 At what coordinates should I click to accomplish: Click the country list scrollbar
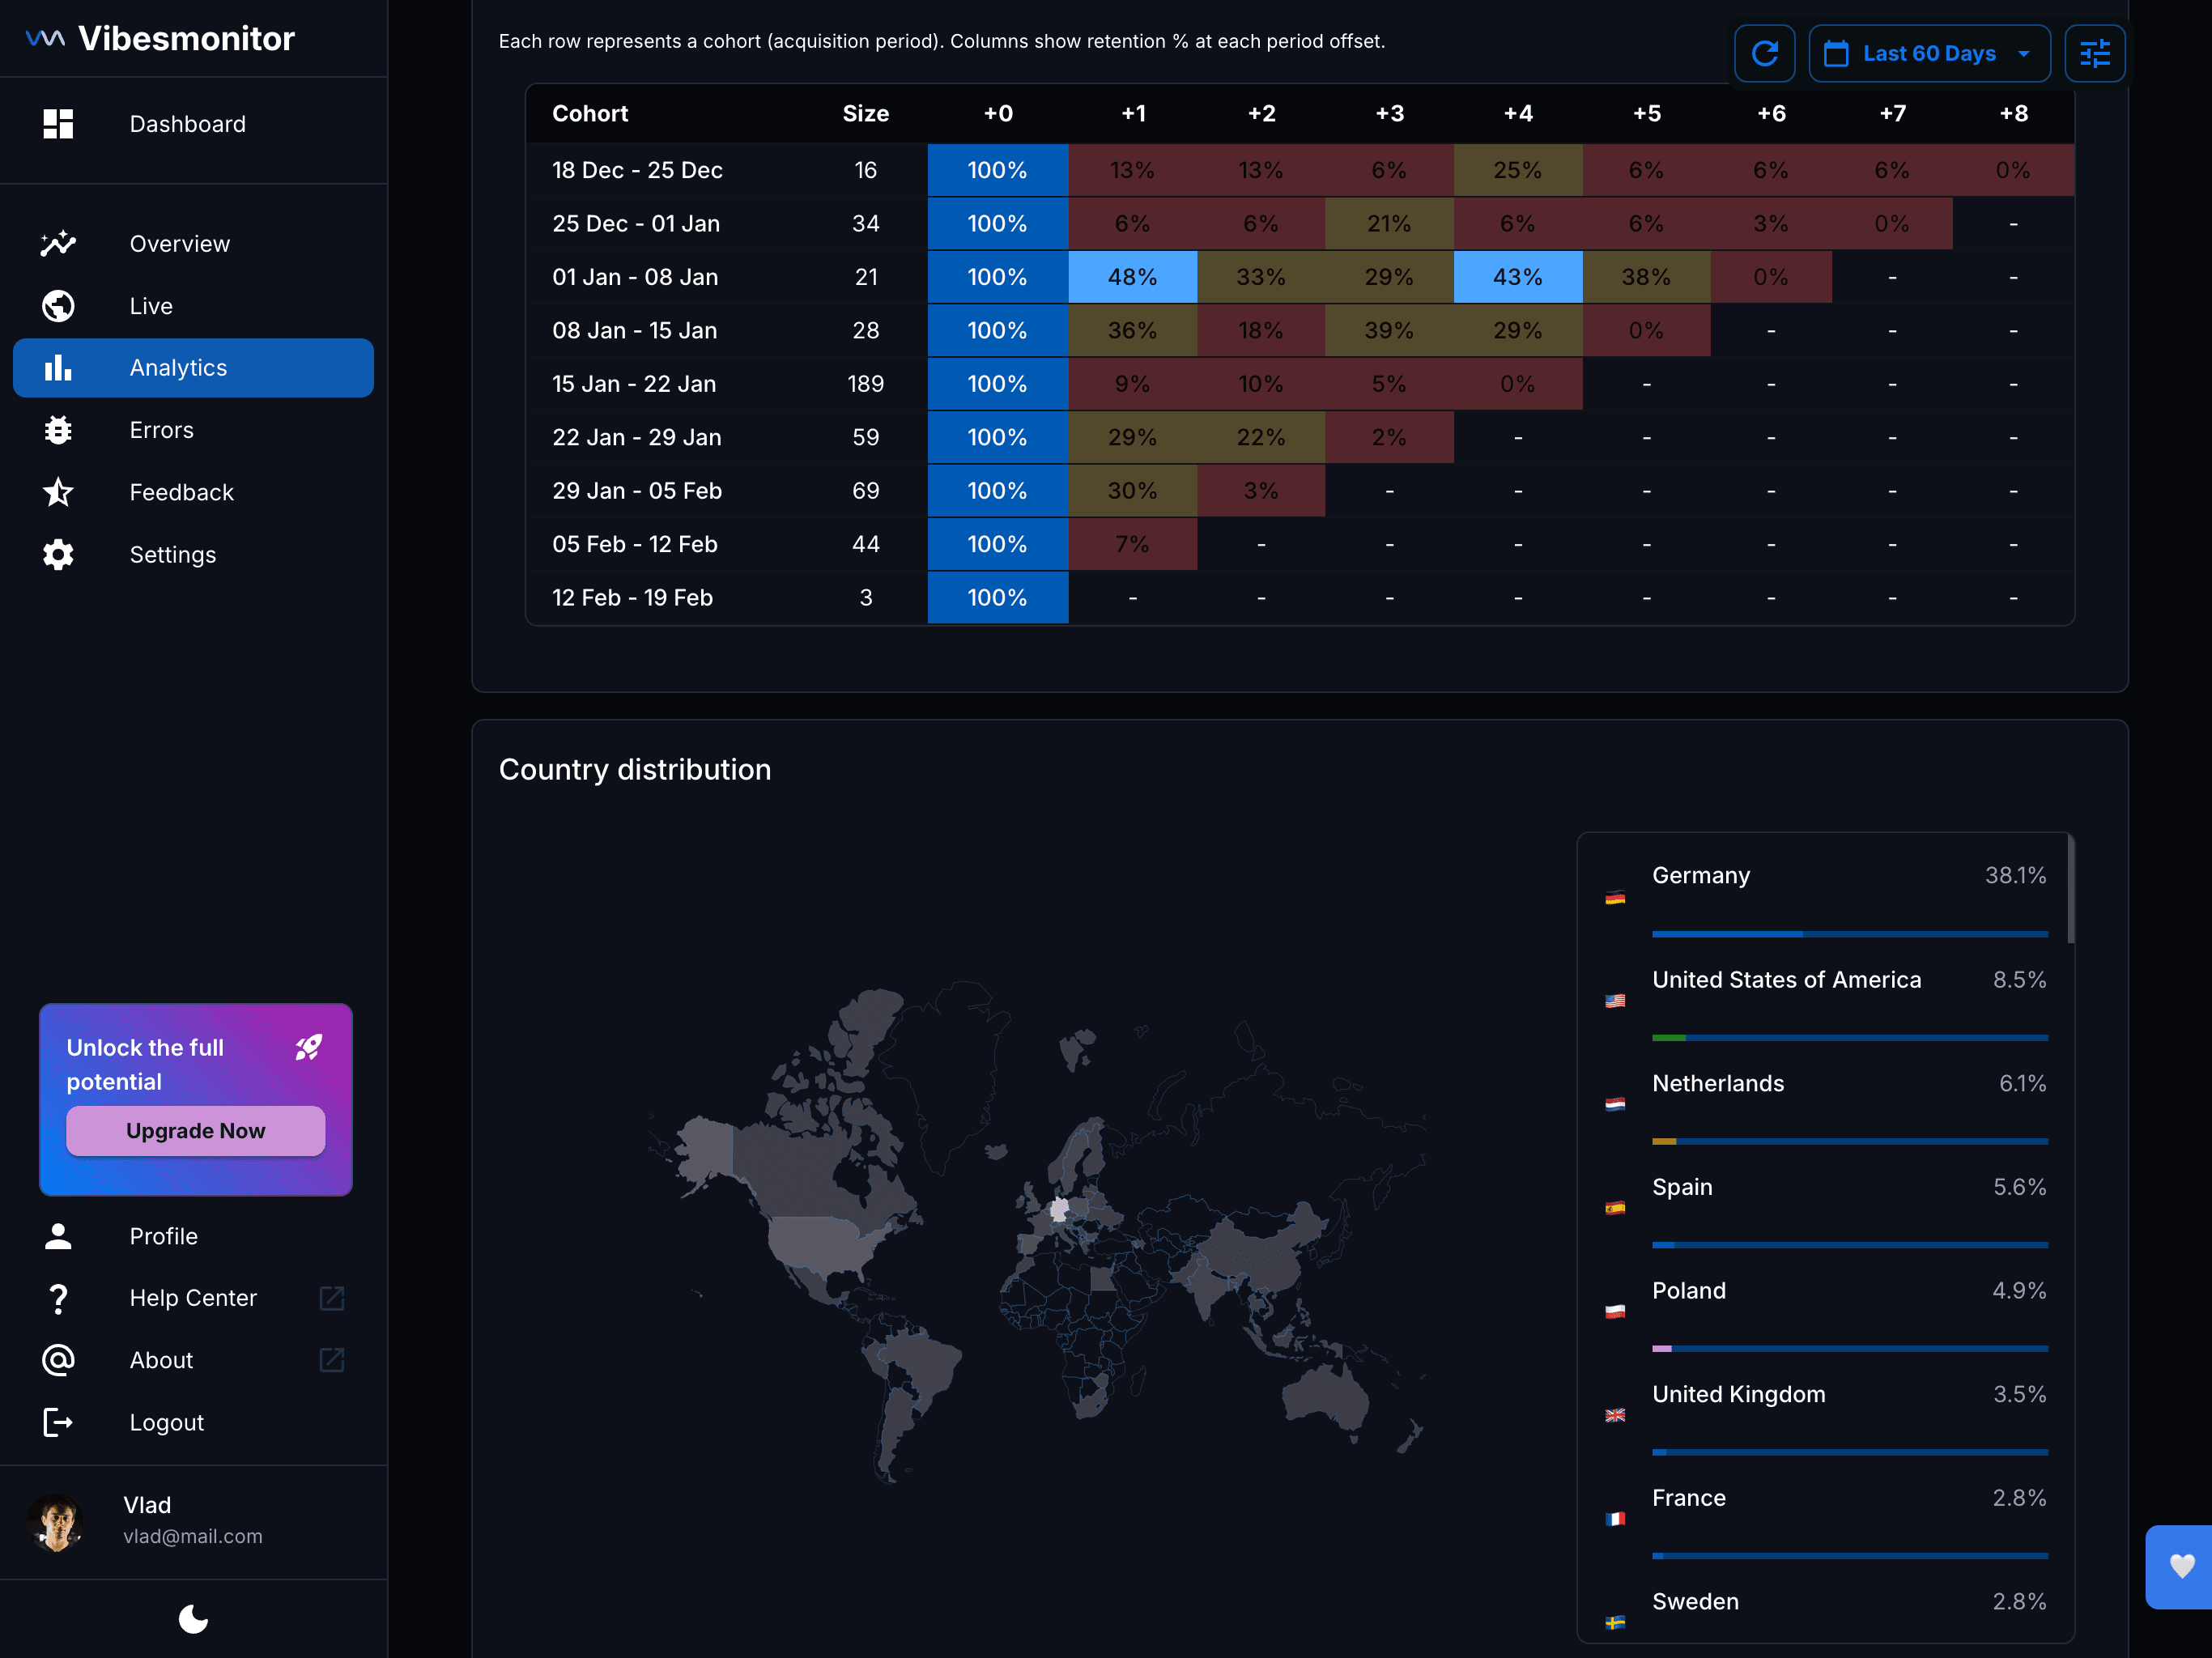click(x=2070, y=890)
